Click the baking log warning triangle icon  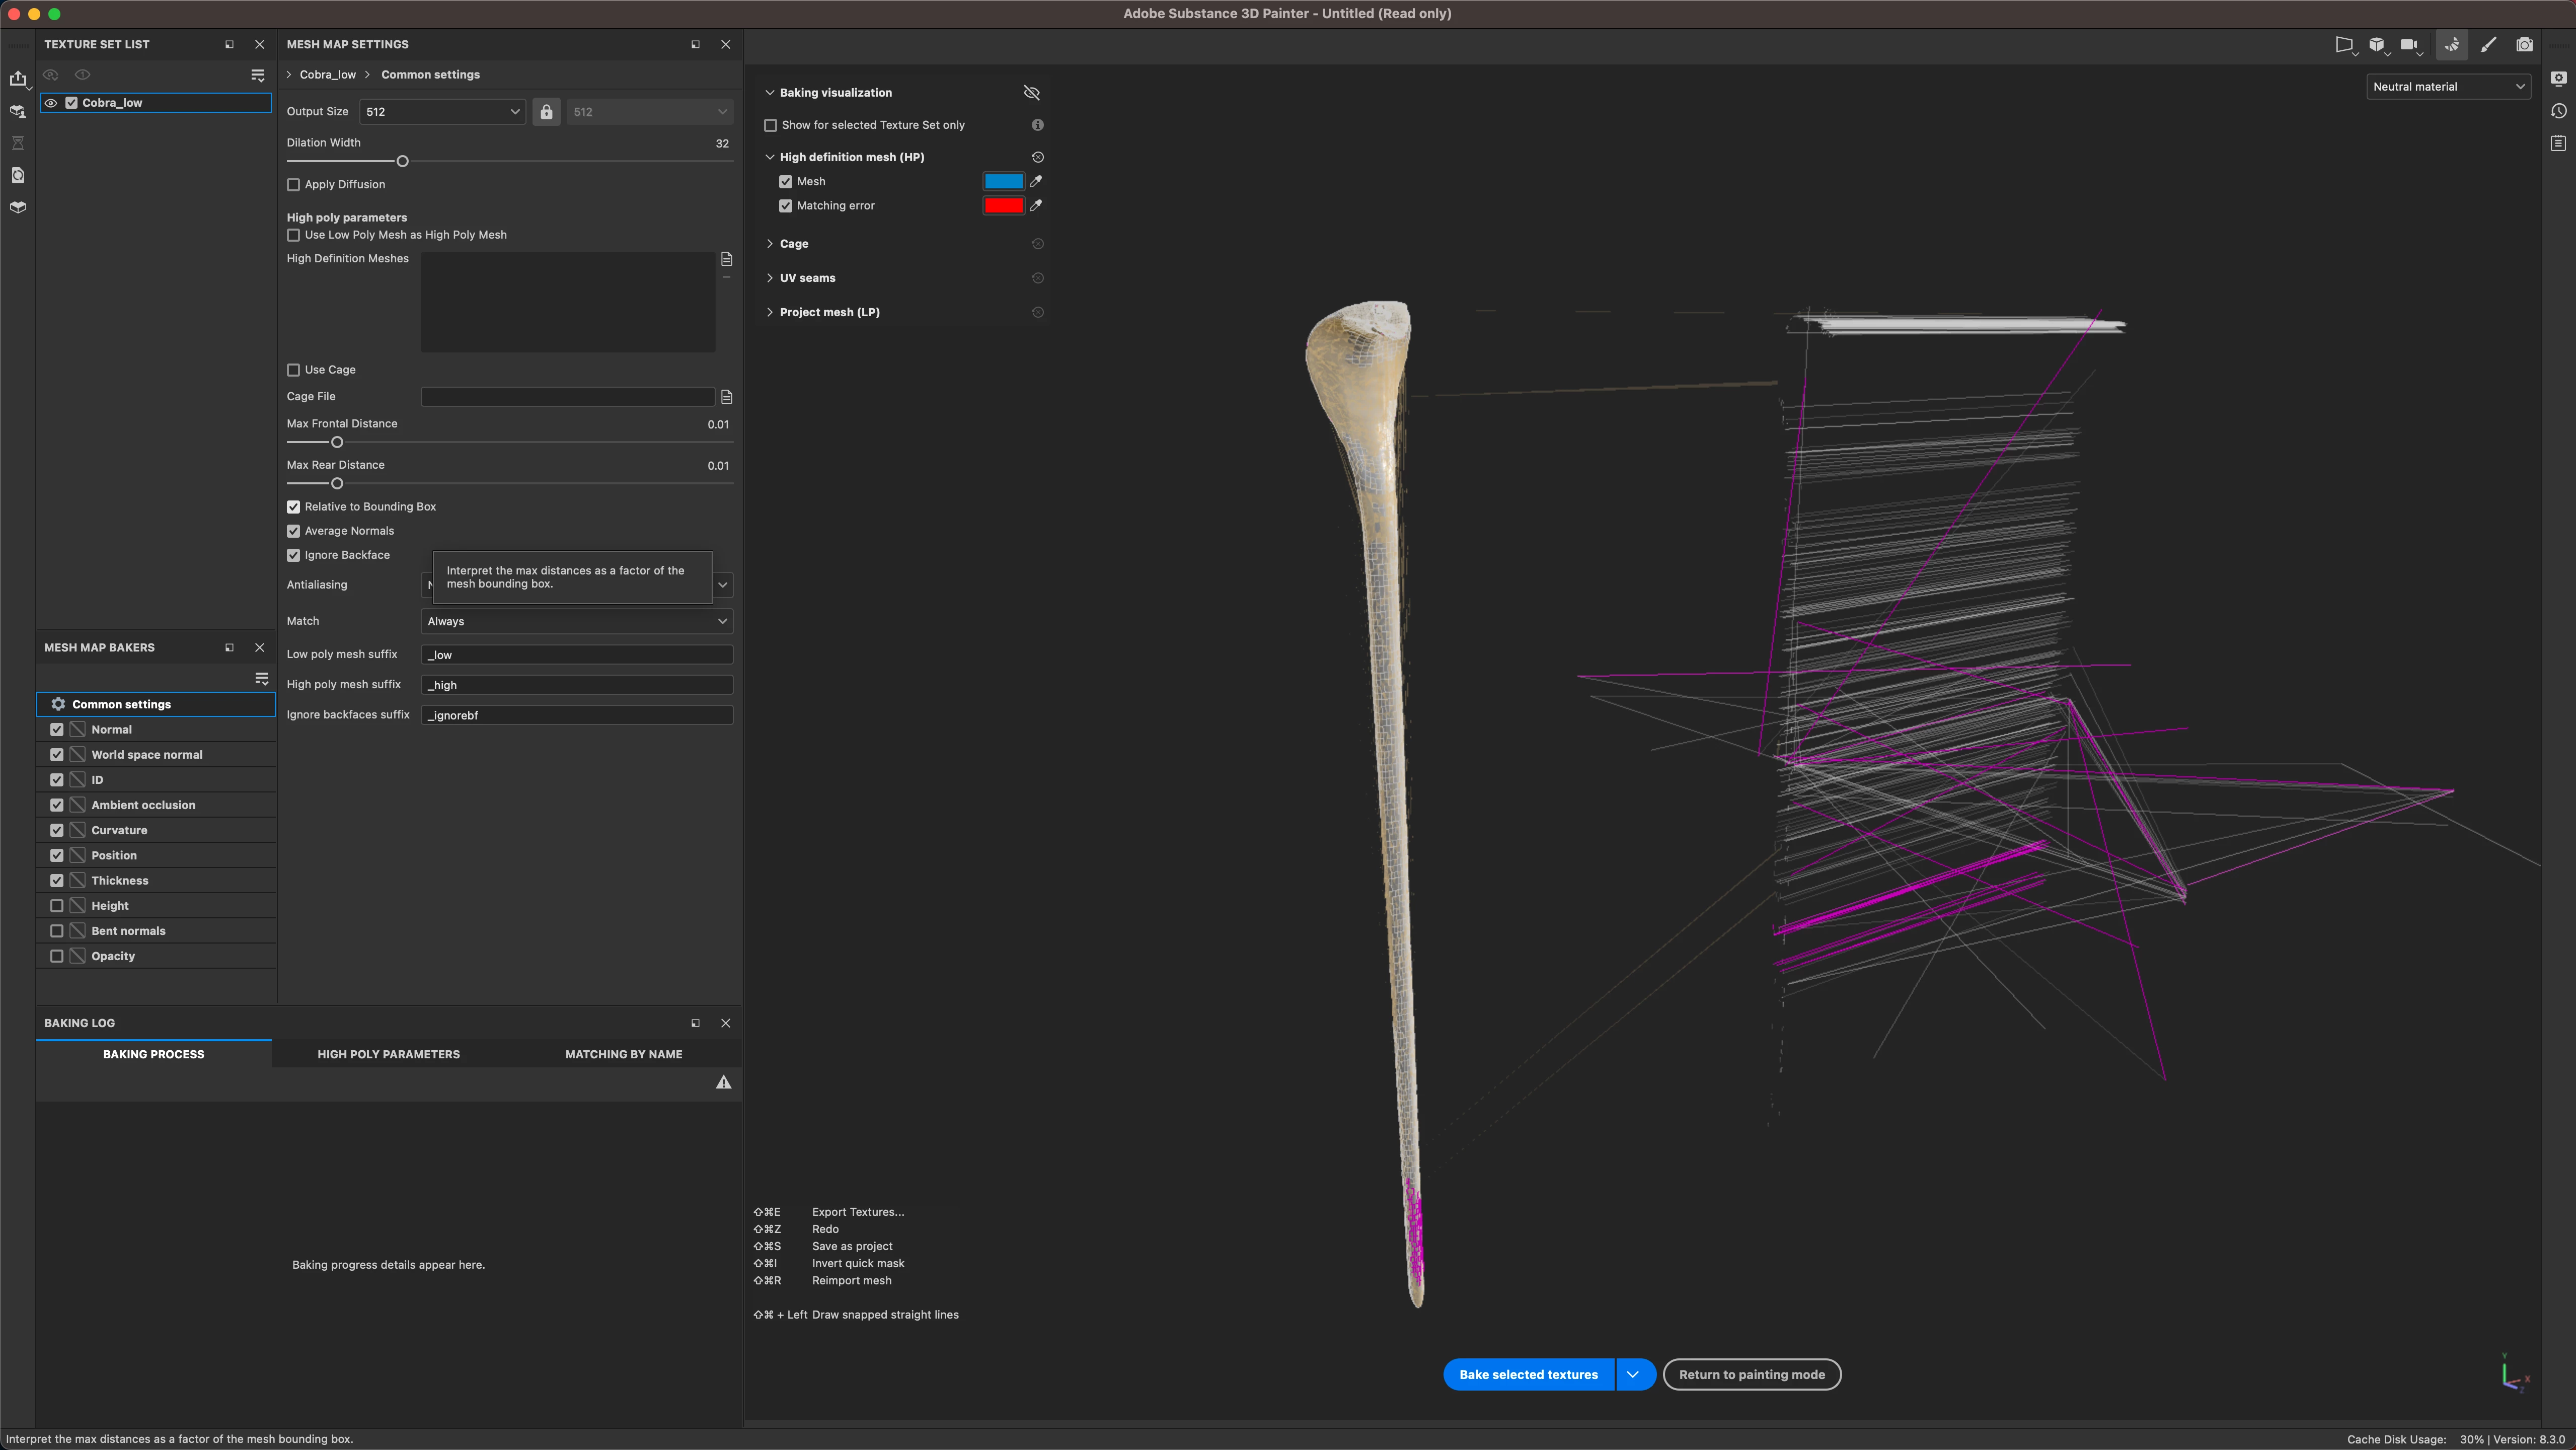(723, 1083)
